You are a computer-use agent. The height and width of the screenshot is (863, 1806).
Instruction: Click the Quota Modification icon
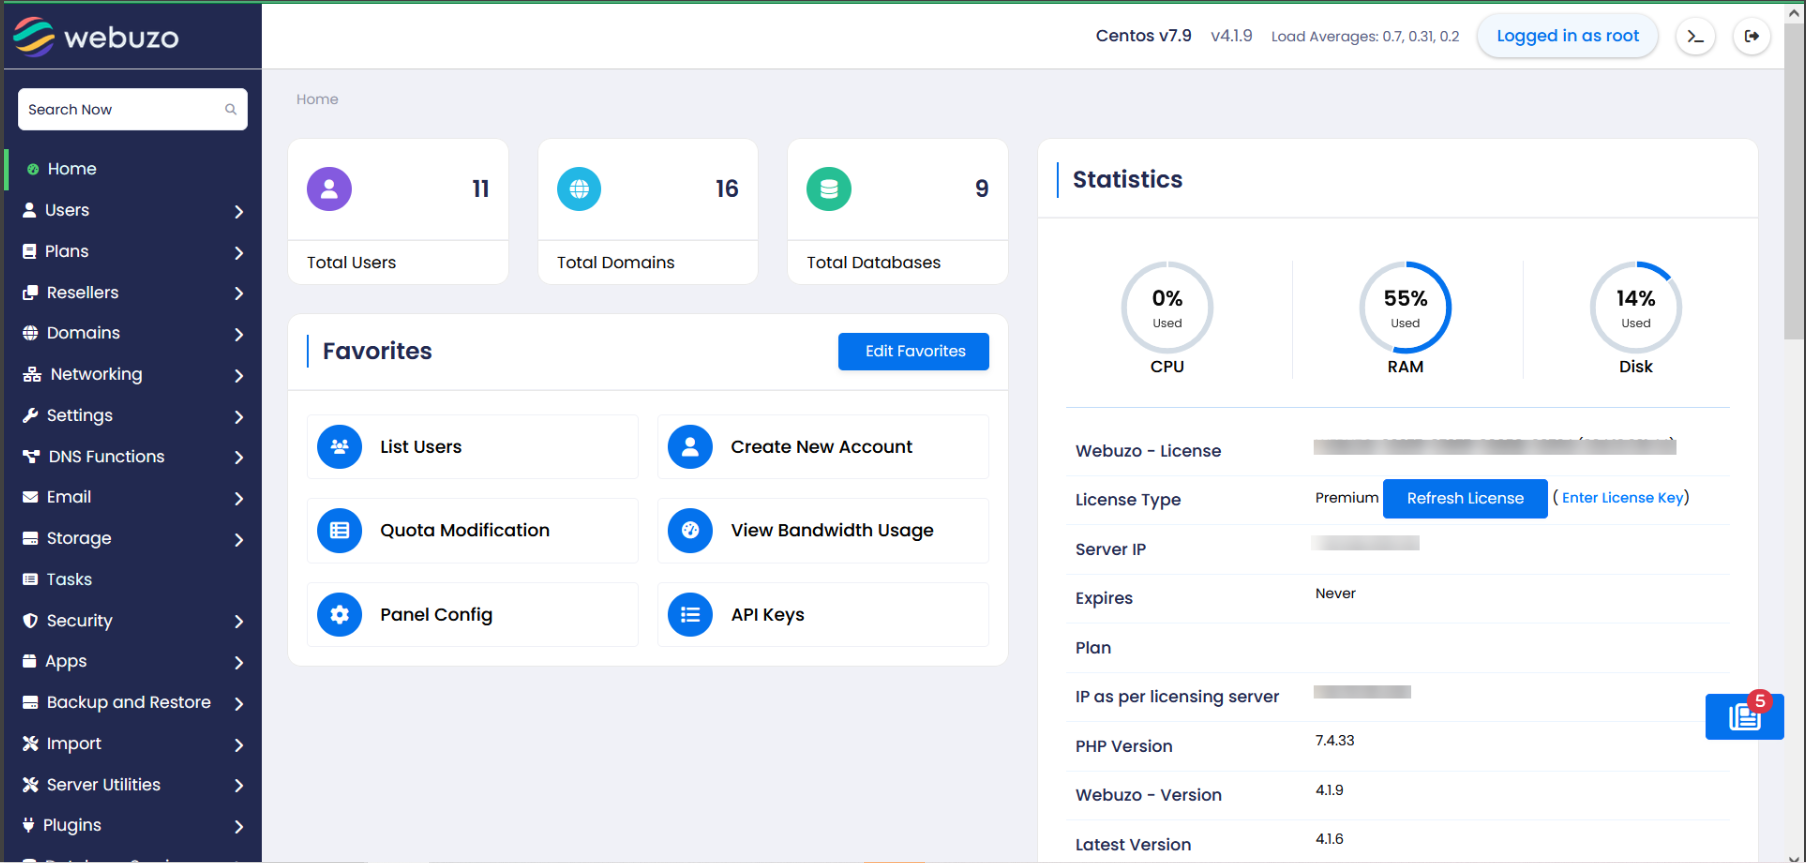340,530
